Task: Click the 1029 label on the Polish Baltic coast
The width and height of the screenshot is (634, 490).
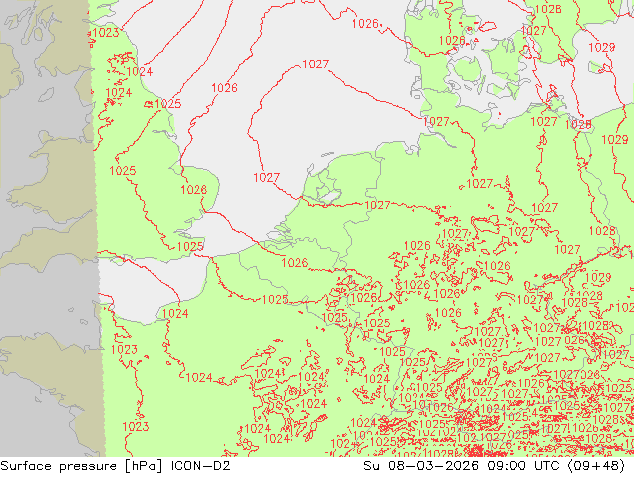Action: 615,140
